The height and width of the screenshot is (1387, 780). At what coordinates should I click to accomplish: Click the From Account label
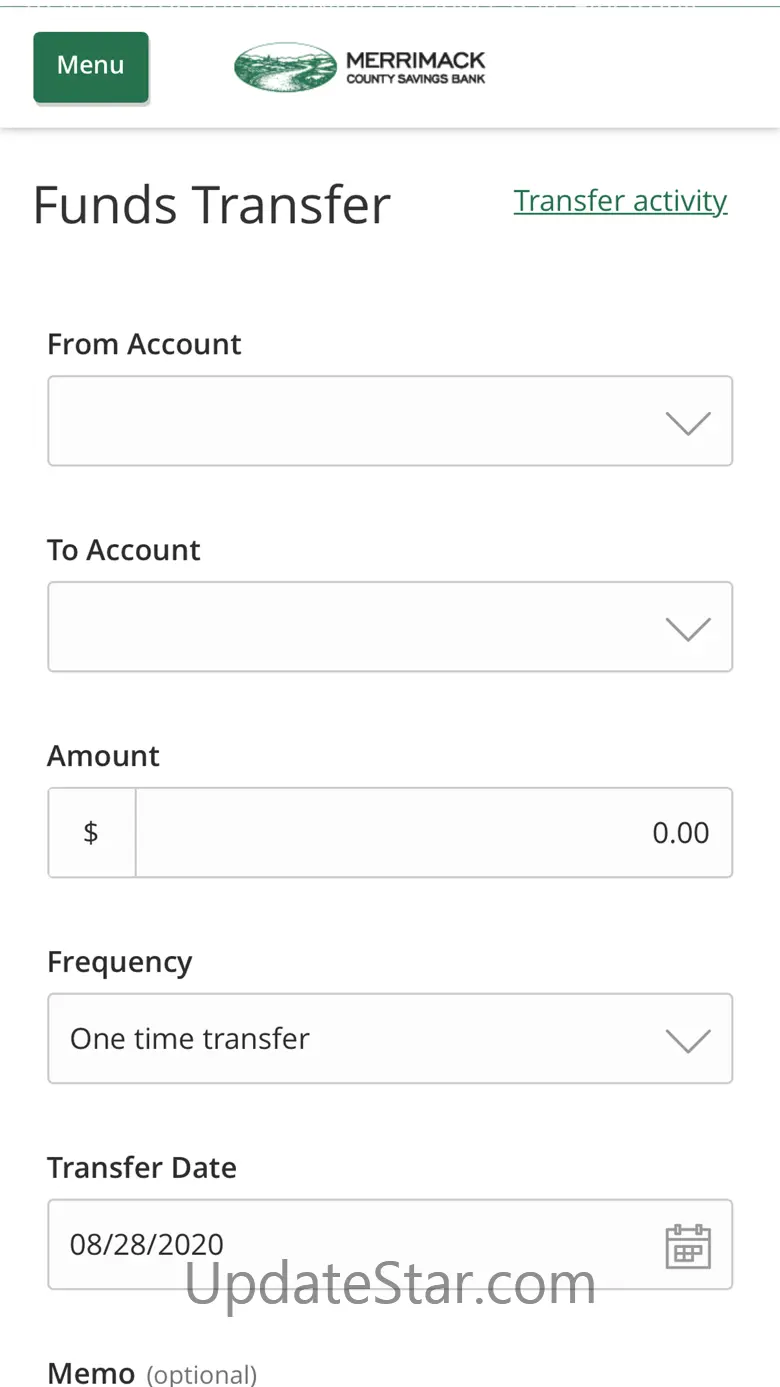(x=144, y=344)
